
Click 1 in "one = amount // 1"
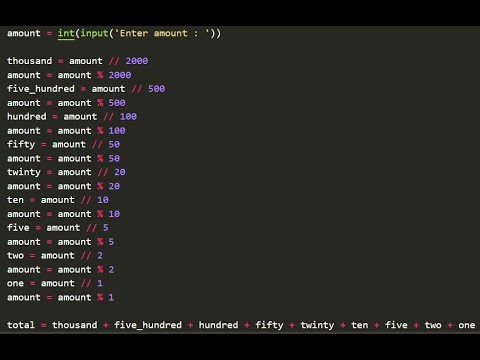click(x=100, y=283)
